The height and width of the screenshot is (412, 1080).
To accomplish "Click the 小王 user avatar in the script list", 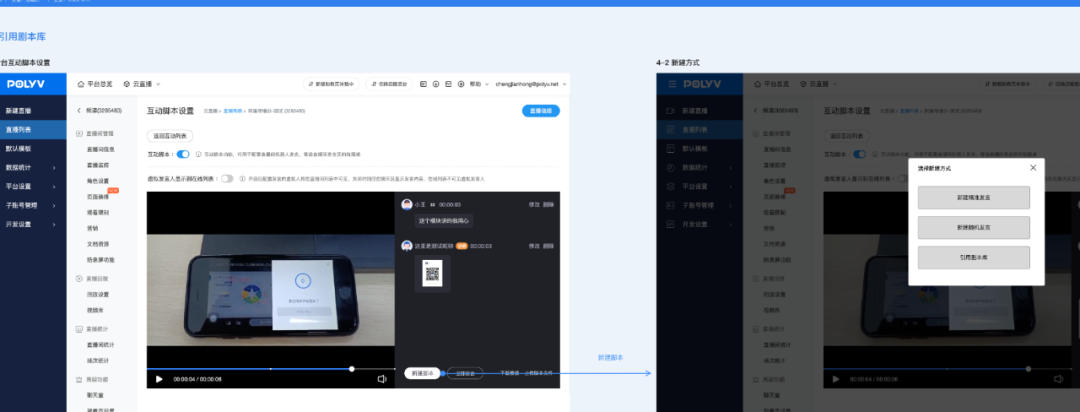I will (407, 204).
